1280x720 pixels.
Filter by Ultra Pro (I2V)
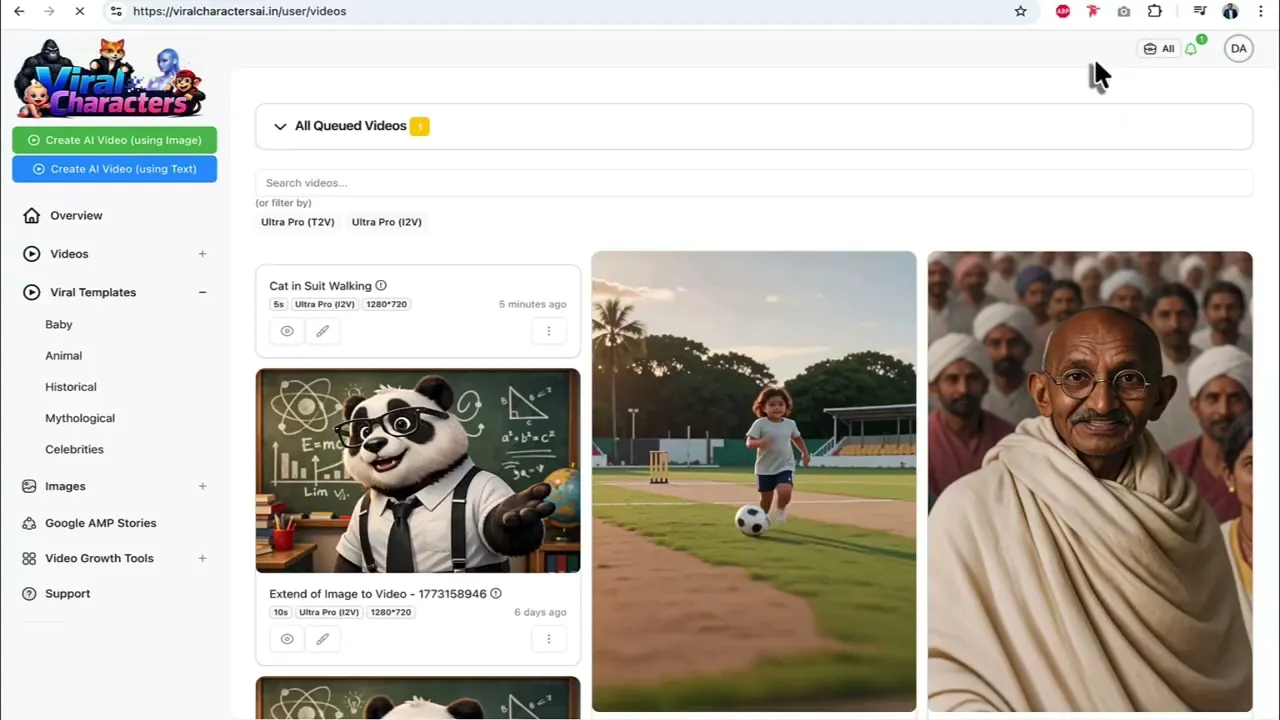(x=387, y=222)
